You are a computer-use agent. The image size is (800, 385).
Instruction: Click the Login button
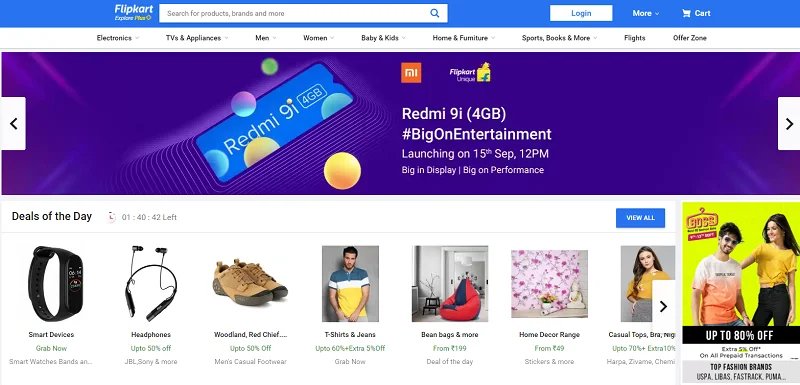click(x=581, y=13)
